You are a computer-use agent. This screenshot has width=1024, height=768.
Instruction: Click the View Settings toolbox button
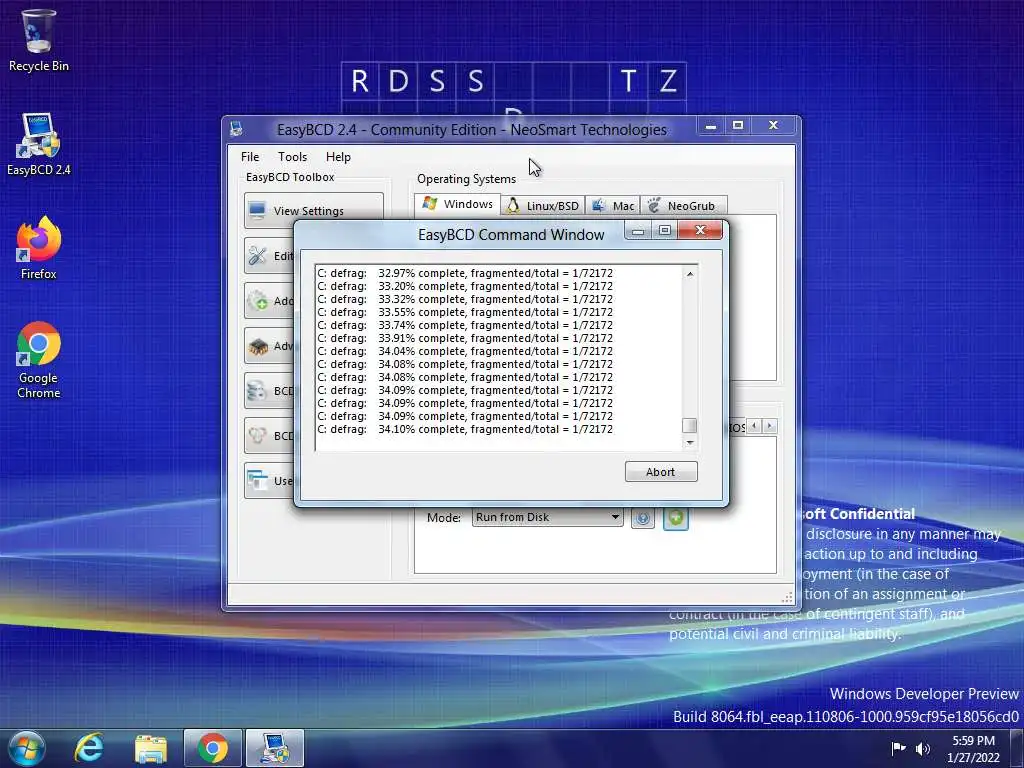tap(313, 210)
